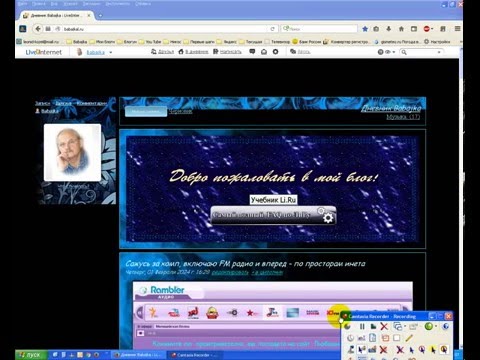Click the LiveInternet logo
The height and width of the screenshot is (360, 480).
[x=44, y=52]
